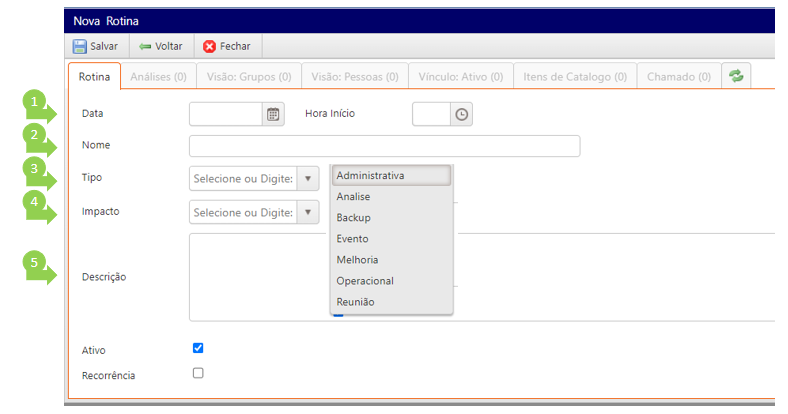Select Backup from the Tipo list

354,218
